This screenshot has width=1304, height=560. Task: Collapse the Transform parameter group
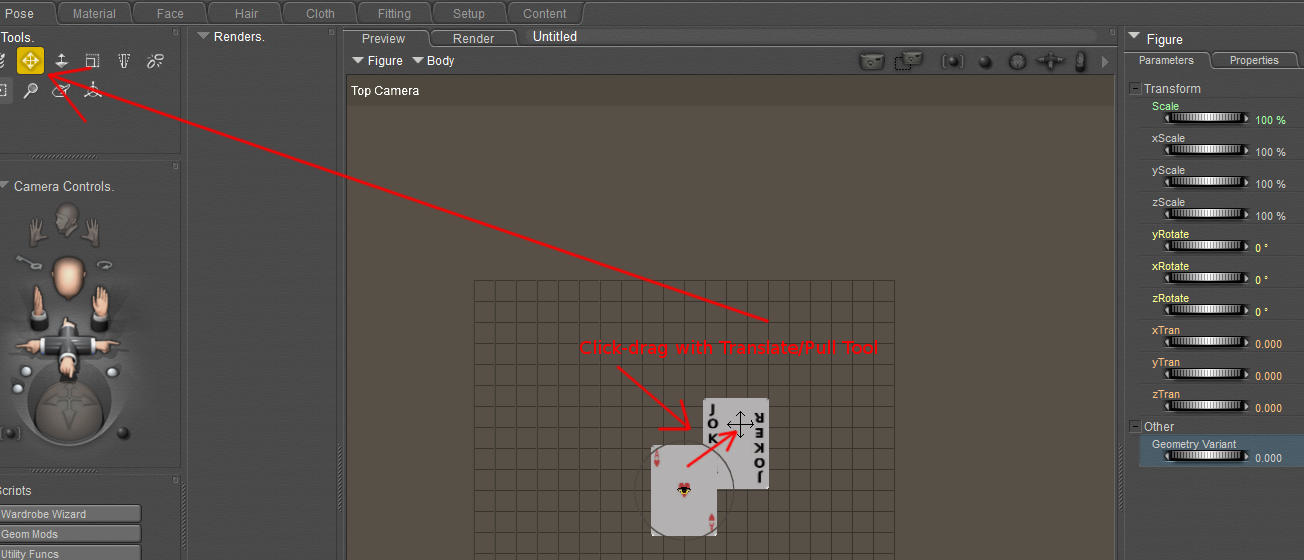pyautogui.click(x=1135, y=88)
